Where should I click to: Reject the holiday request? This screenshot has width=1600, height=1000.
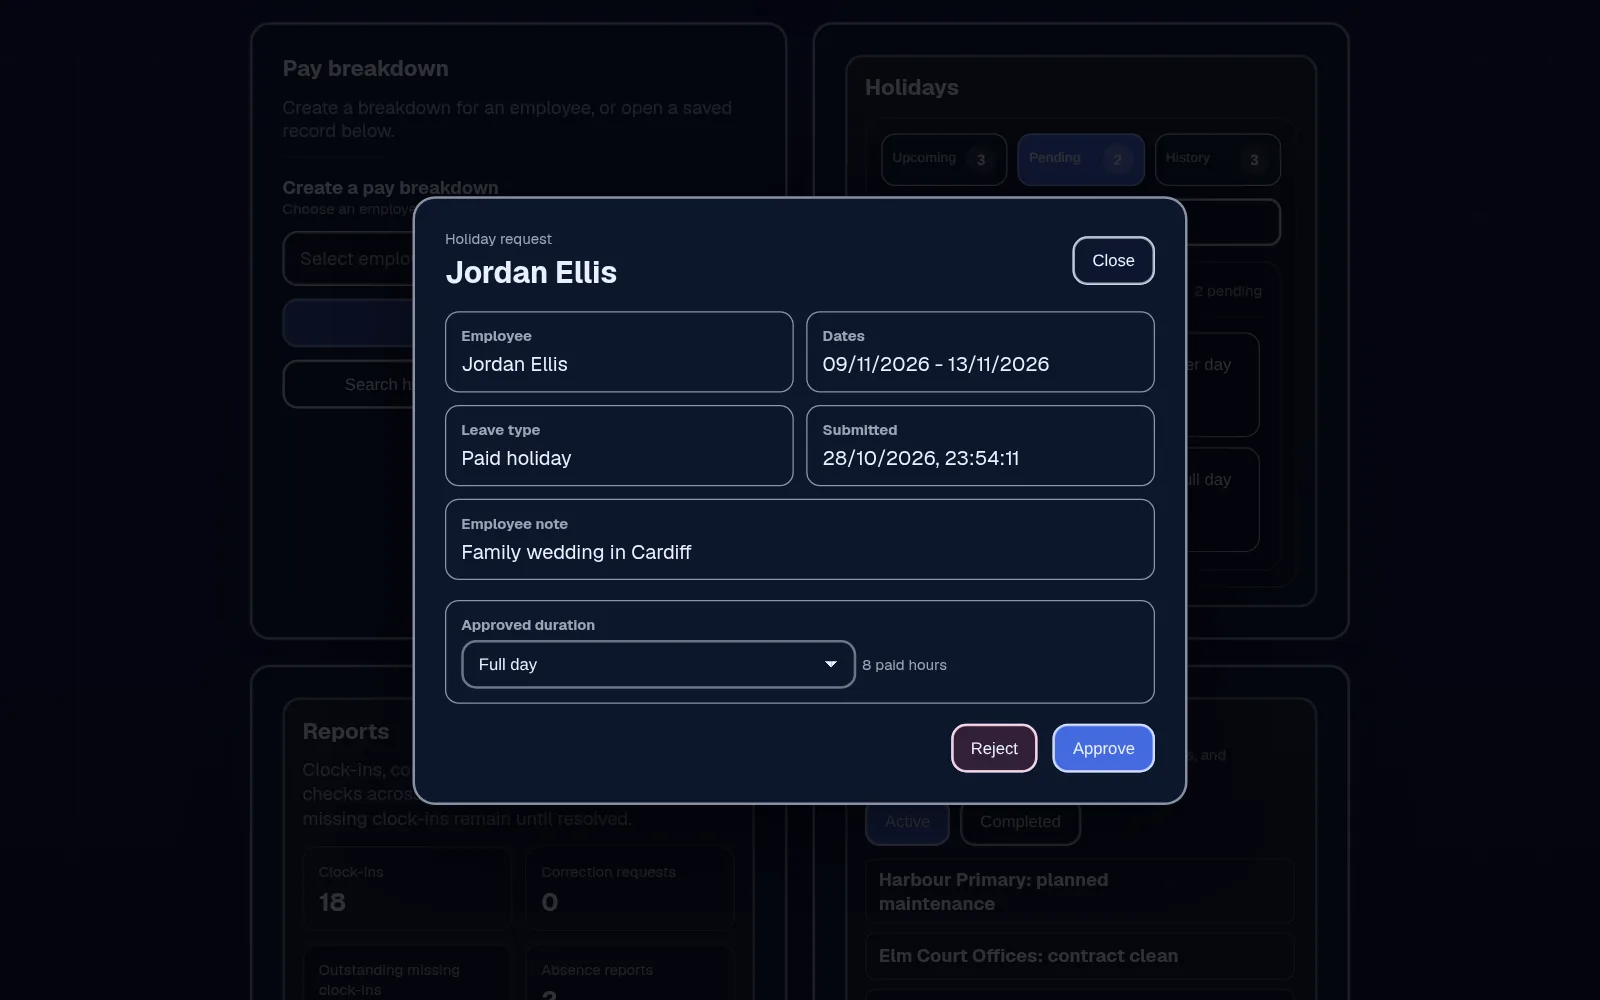pyautogui.click(x=994, y=748)
